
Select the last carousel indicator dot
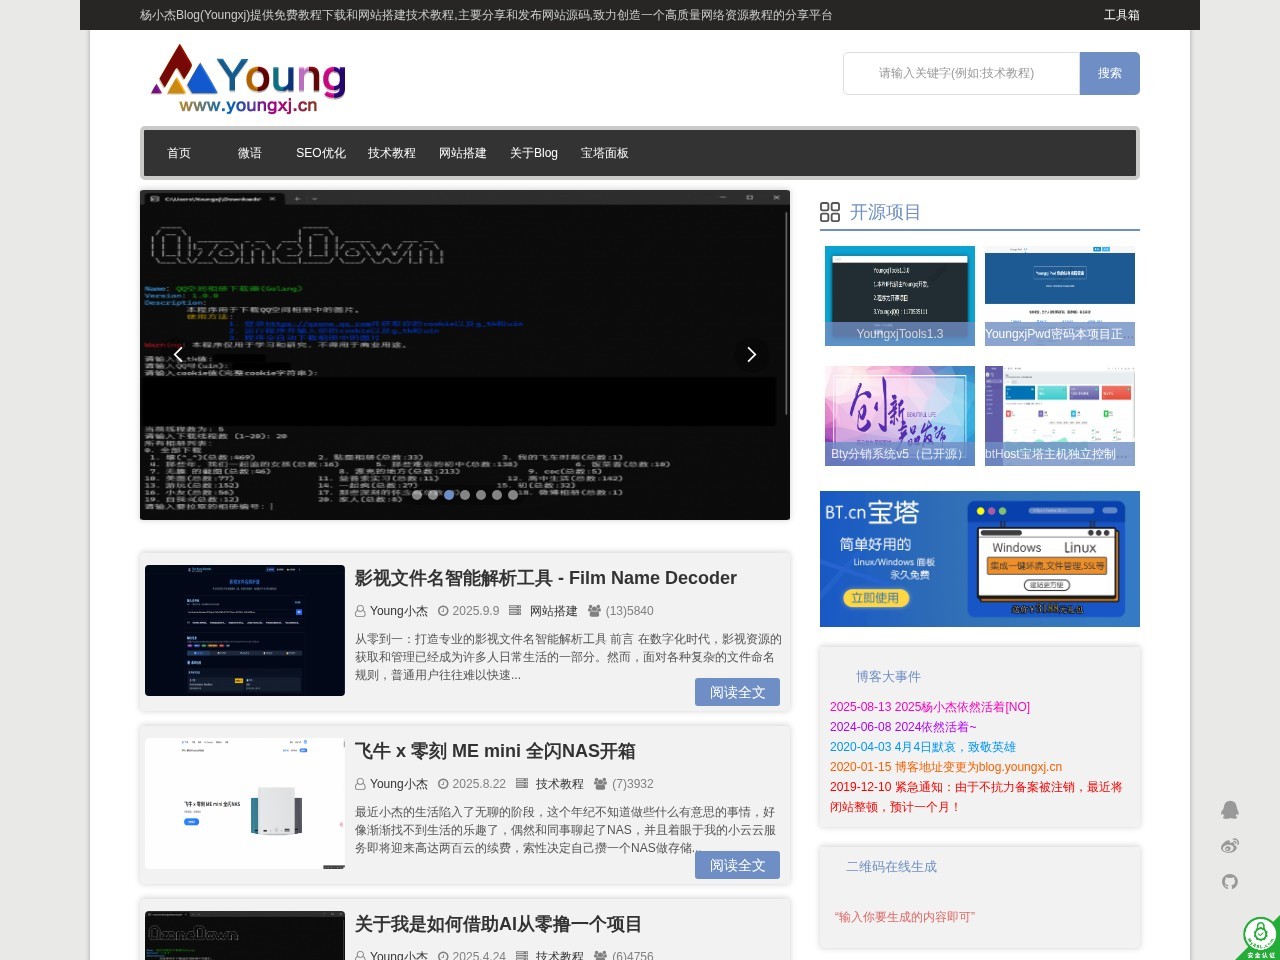click(x=513, y=495)
